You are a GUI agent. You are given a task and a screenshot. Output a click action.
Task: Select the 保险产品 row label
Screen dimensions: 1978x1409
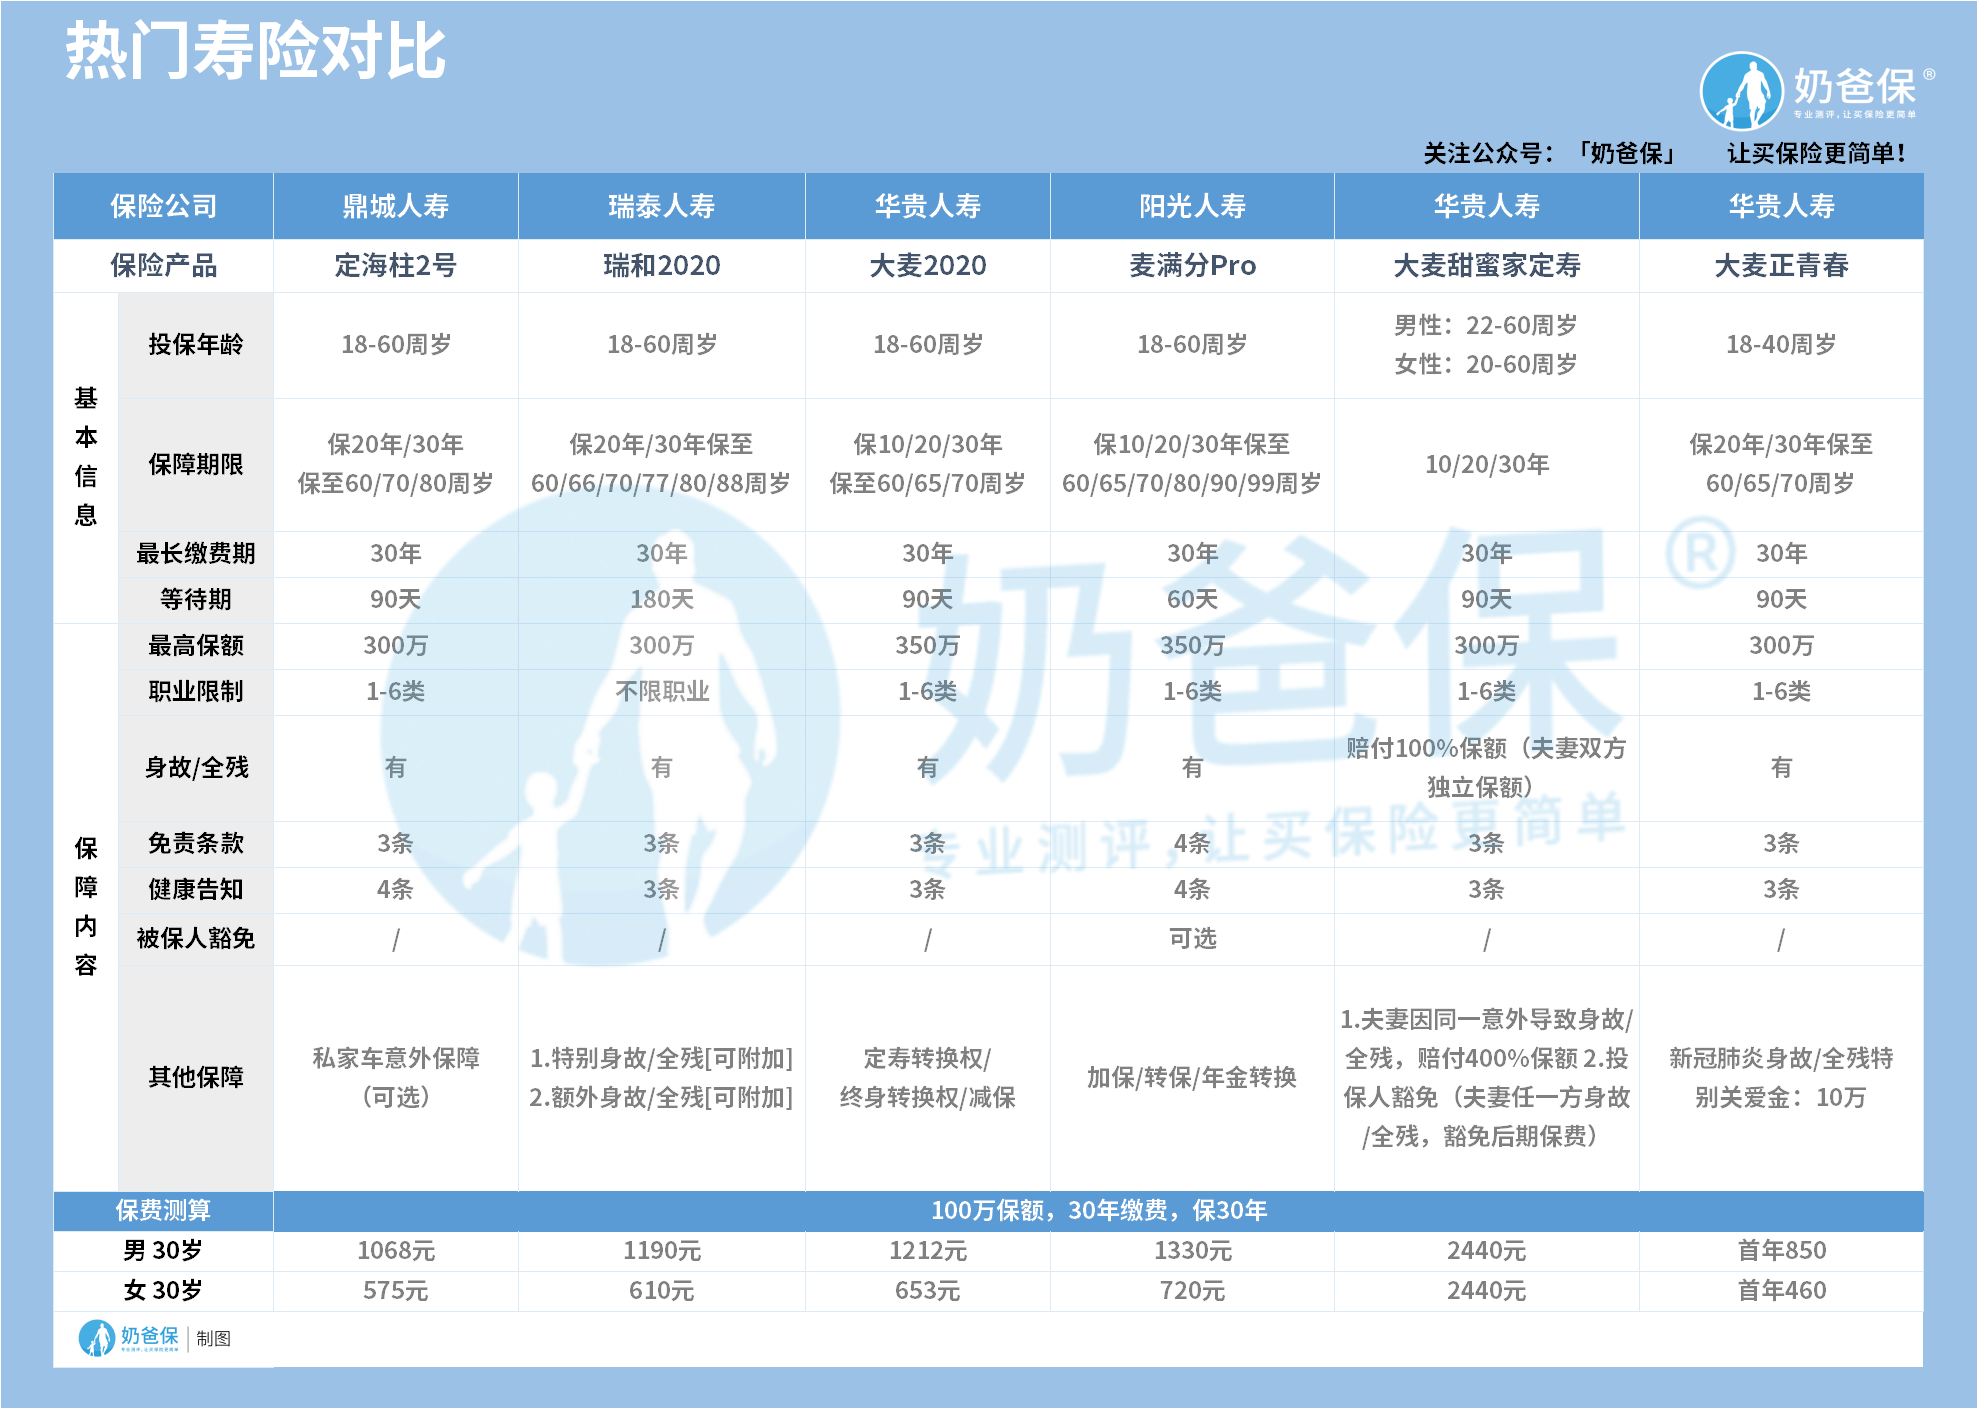pos(163,265)
